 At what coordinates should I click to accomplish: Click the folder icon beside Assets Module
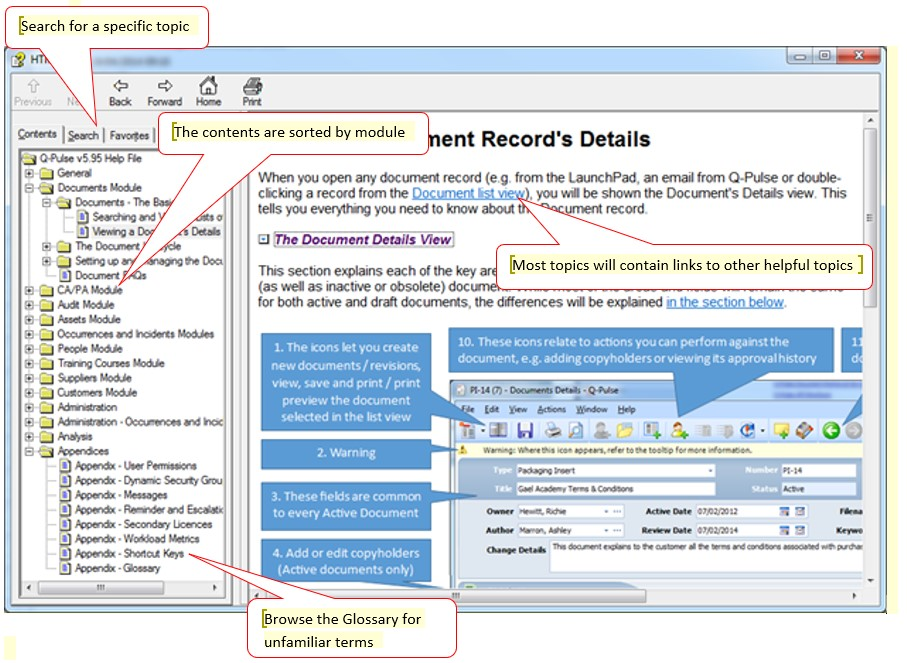[46, 319]
